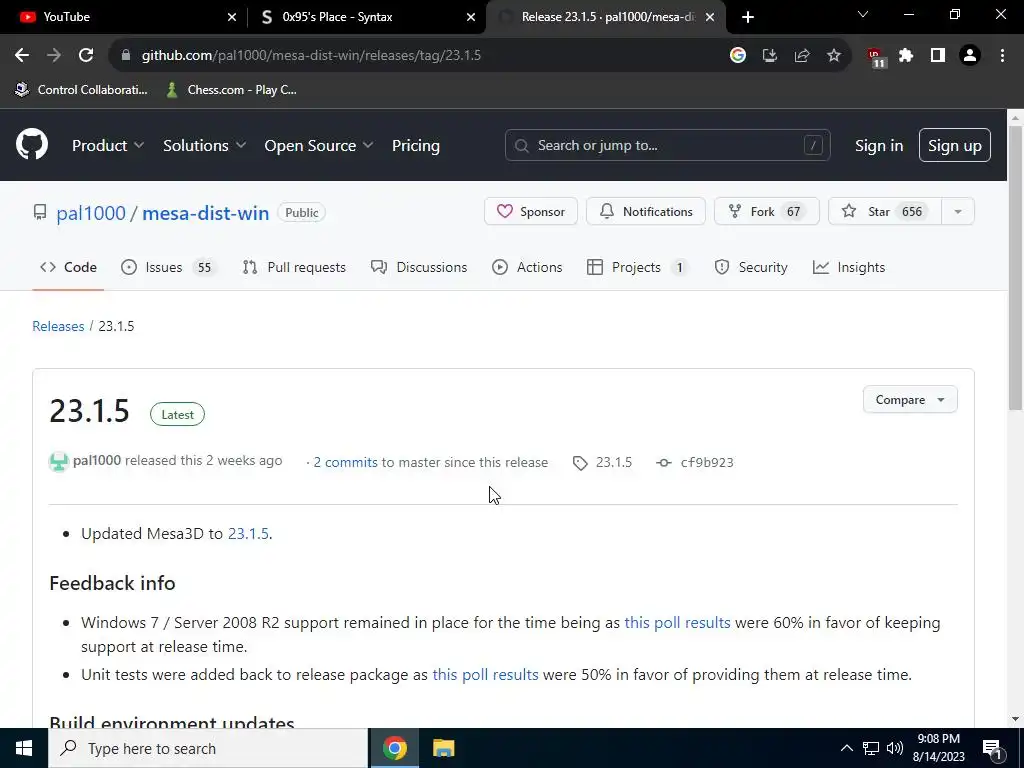Go back using browser back arrow

[22, 56]
